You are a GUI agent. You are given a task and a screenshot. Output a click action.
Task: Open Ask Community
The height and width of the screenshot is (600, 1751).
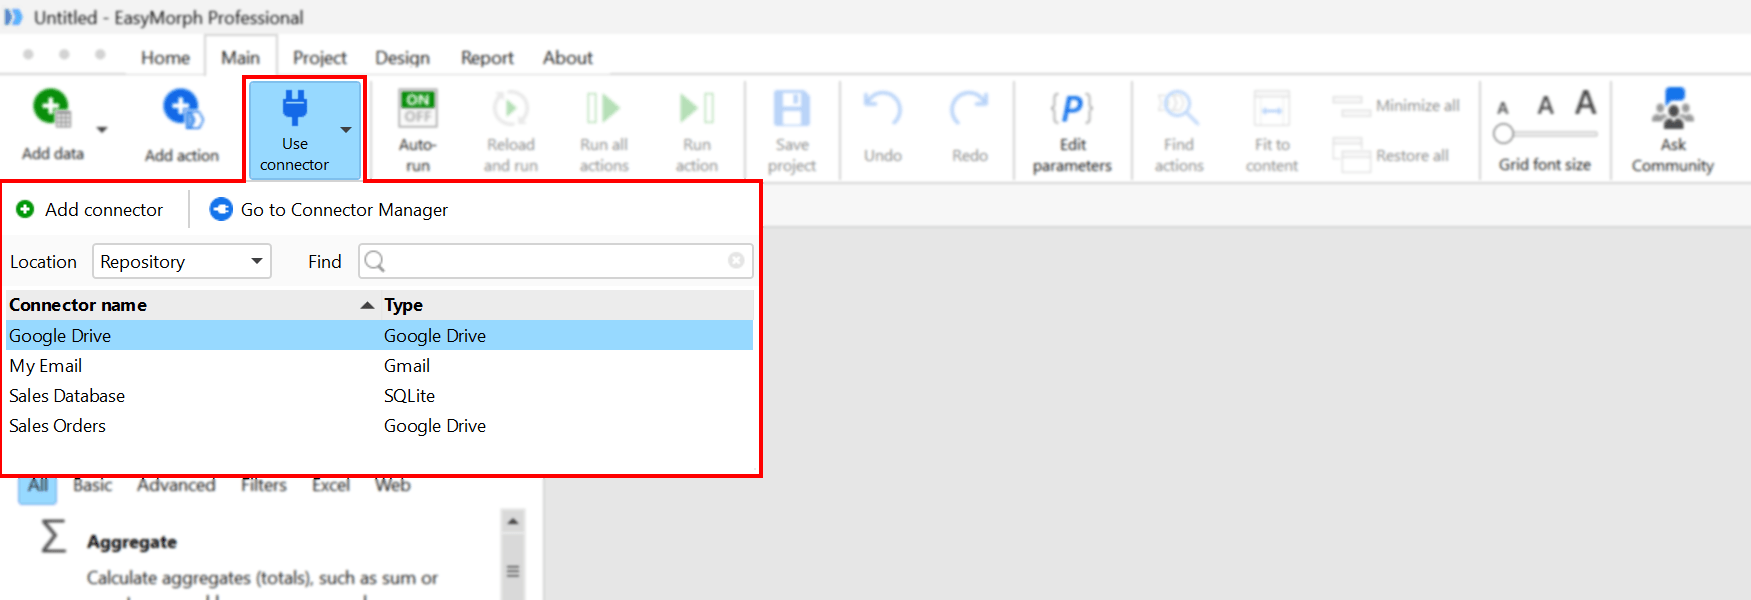point(1673,130)
